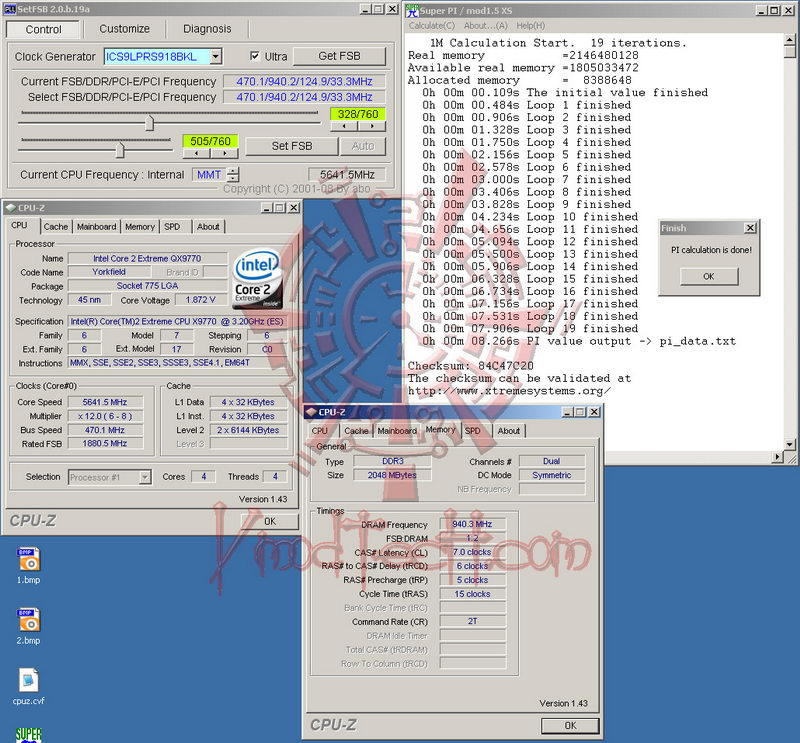Click the Get FSB button
Image resolution: width=800 pixels, height=743 pixels.
[x=339, y=56]
